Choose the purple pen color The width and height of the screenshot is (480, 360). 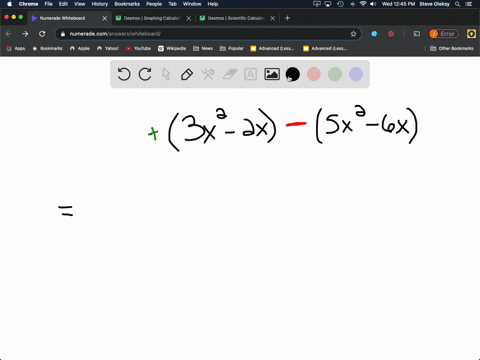(x=356, y=74)
